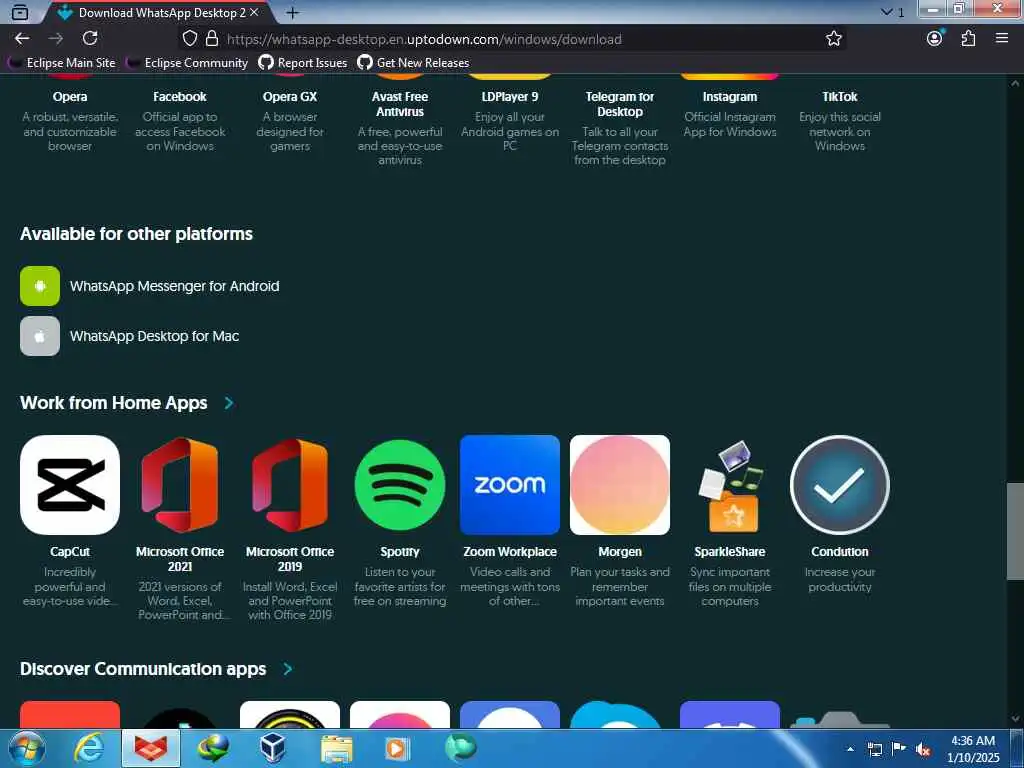Open the Microsoft Office 2019 icon

coord(290,485)
